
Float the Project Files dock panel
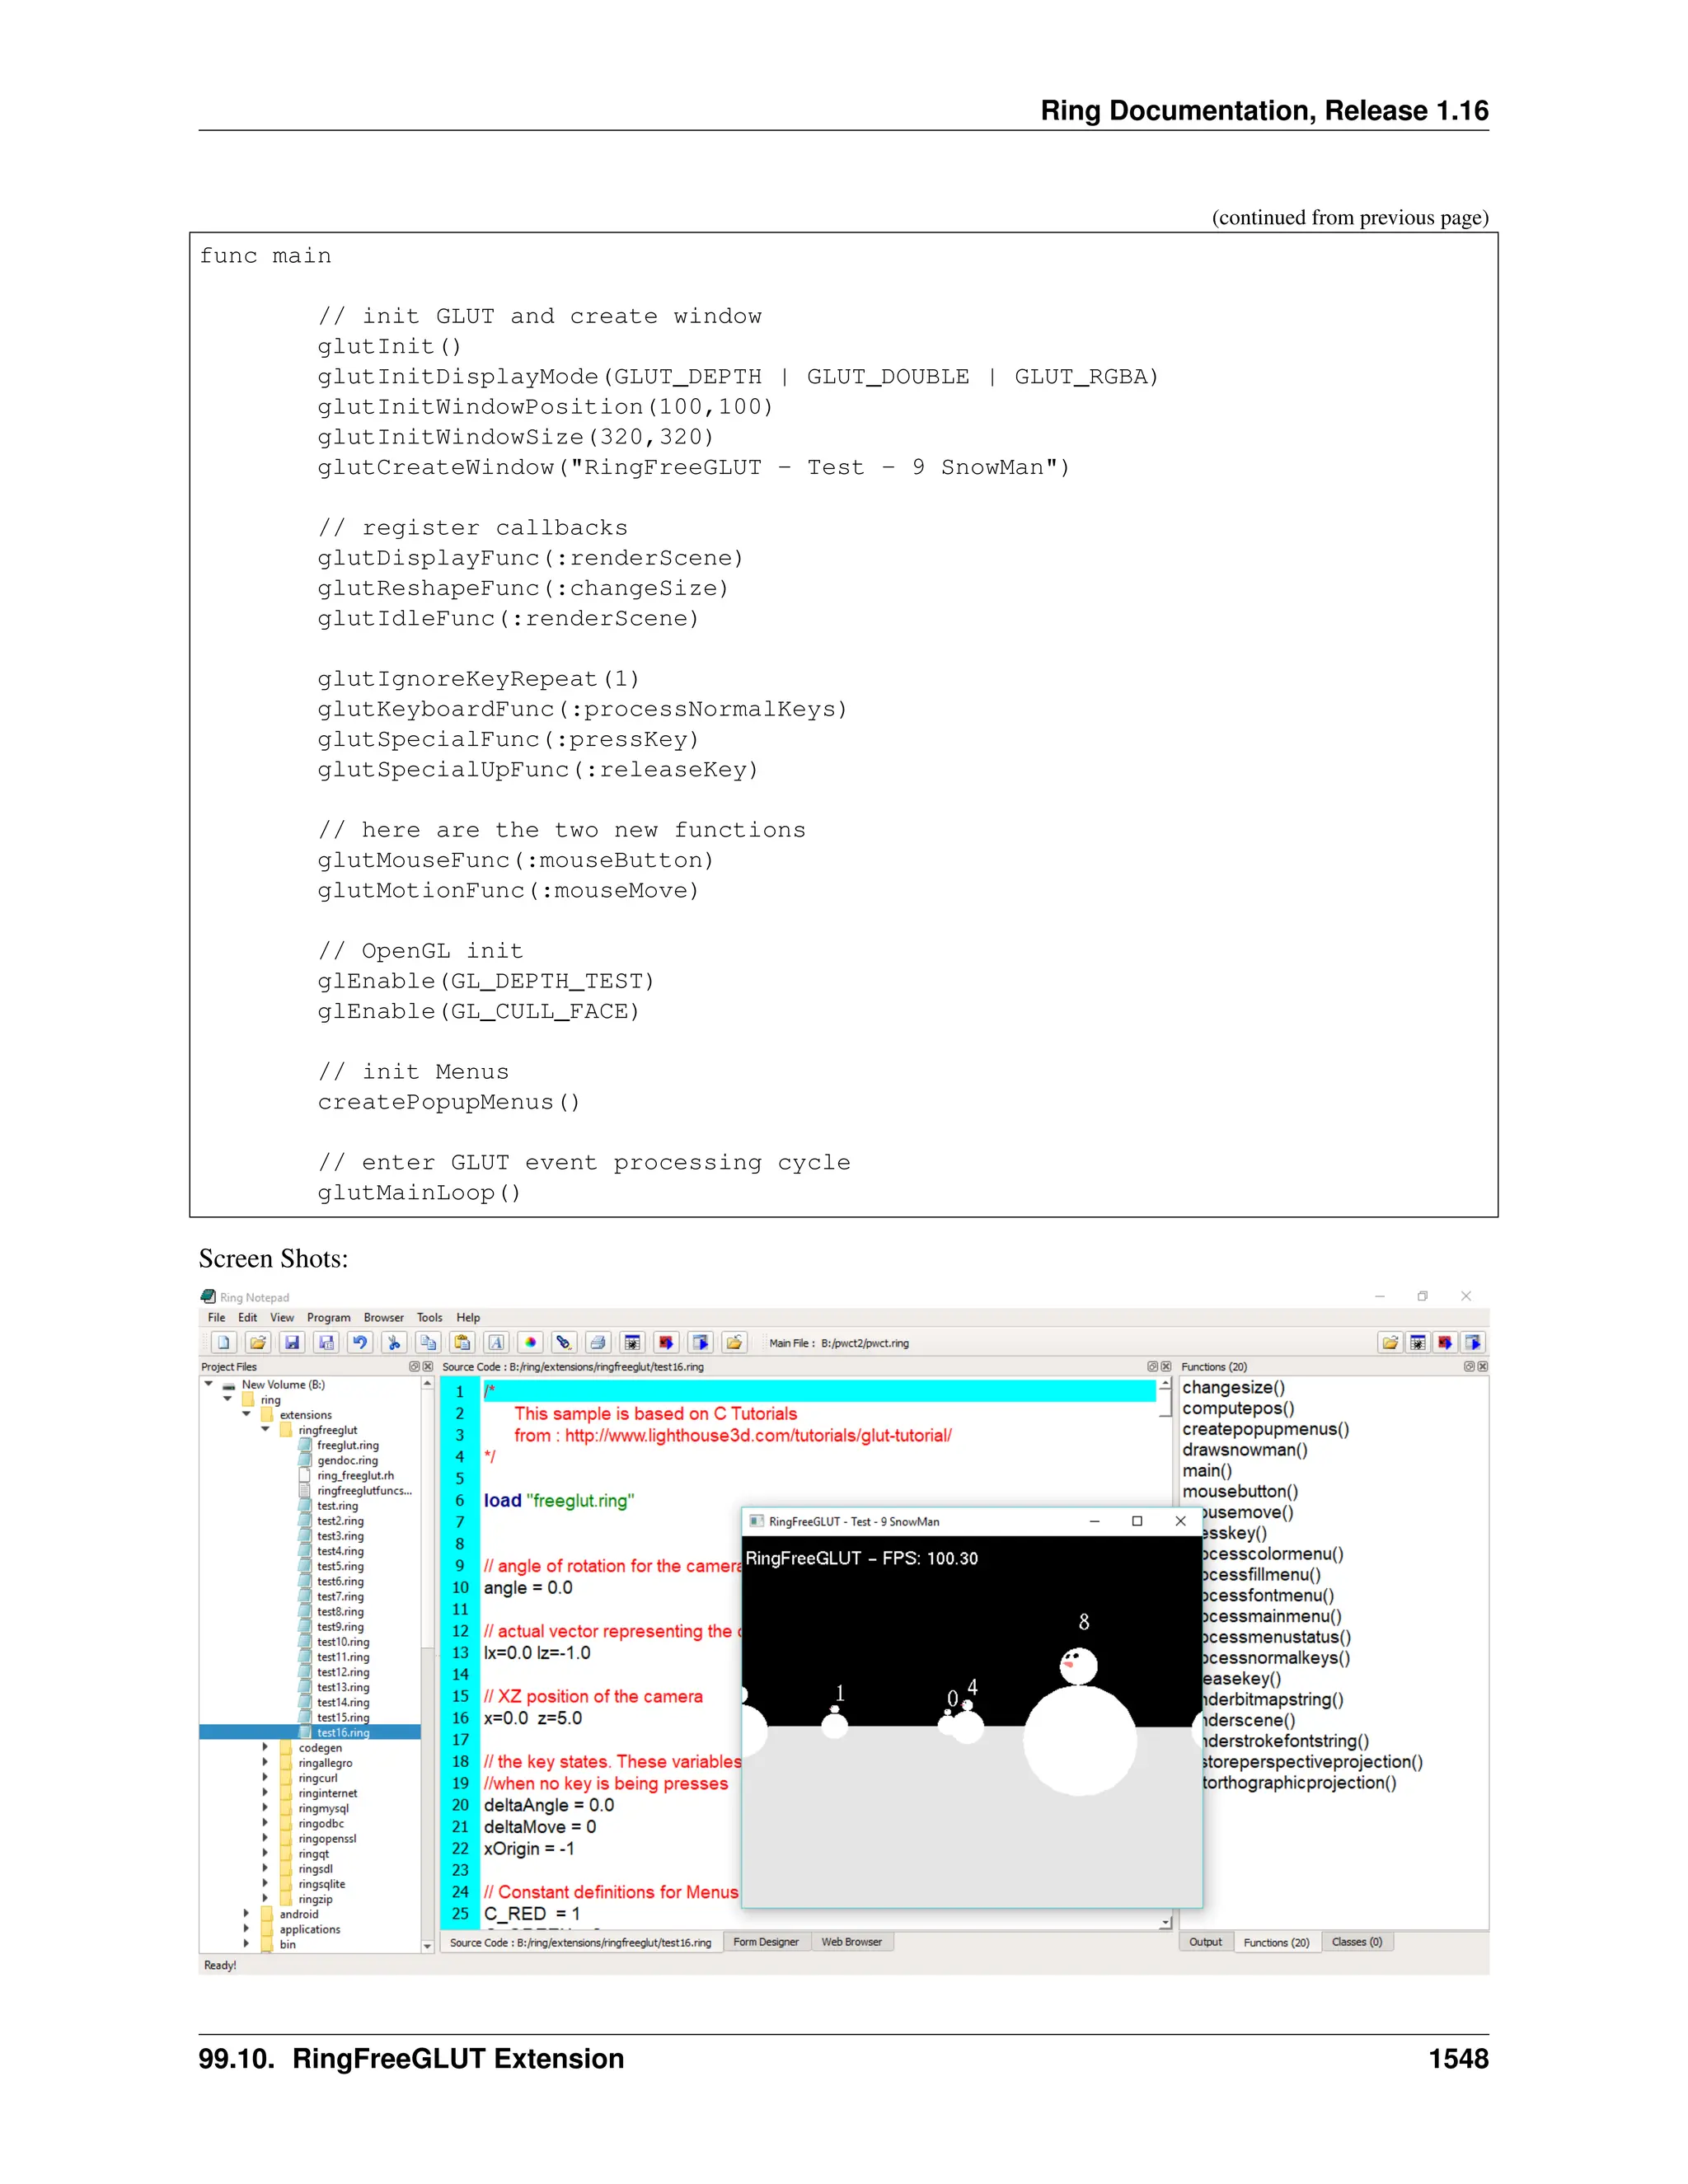(414, 1366)
